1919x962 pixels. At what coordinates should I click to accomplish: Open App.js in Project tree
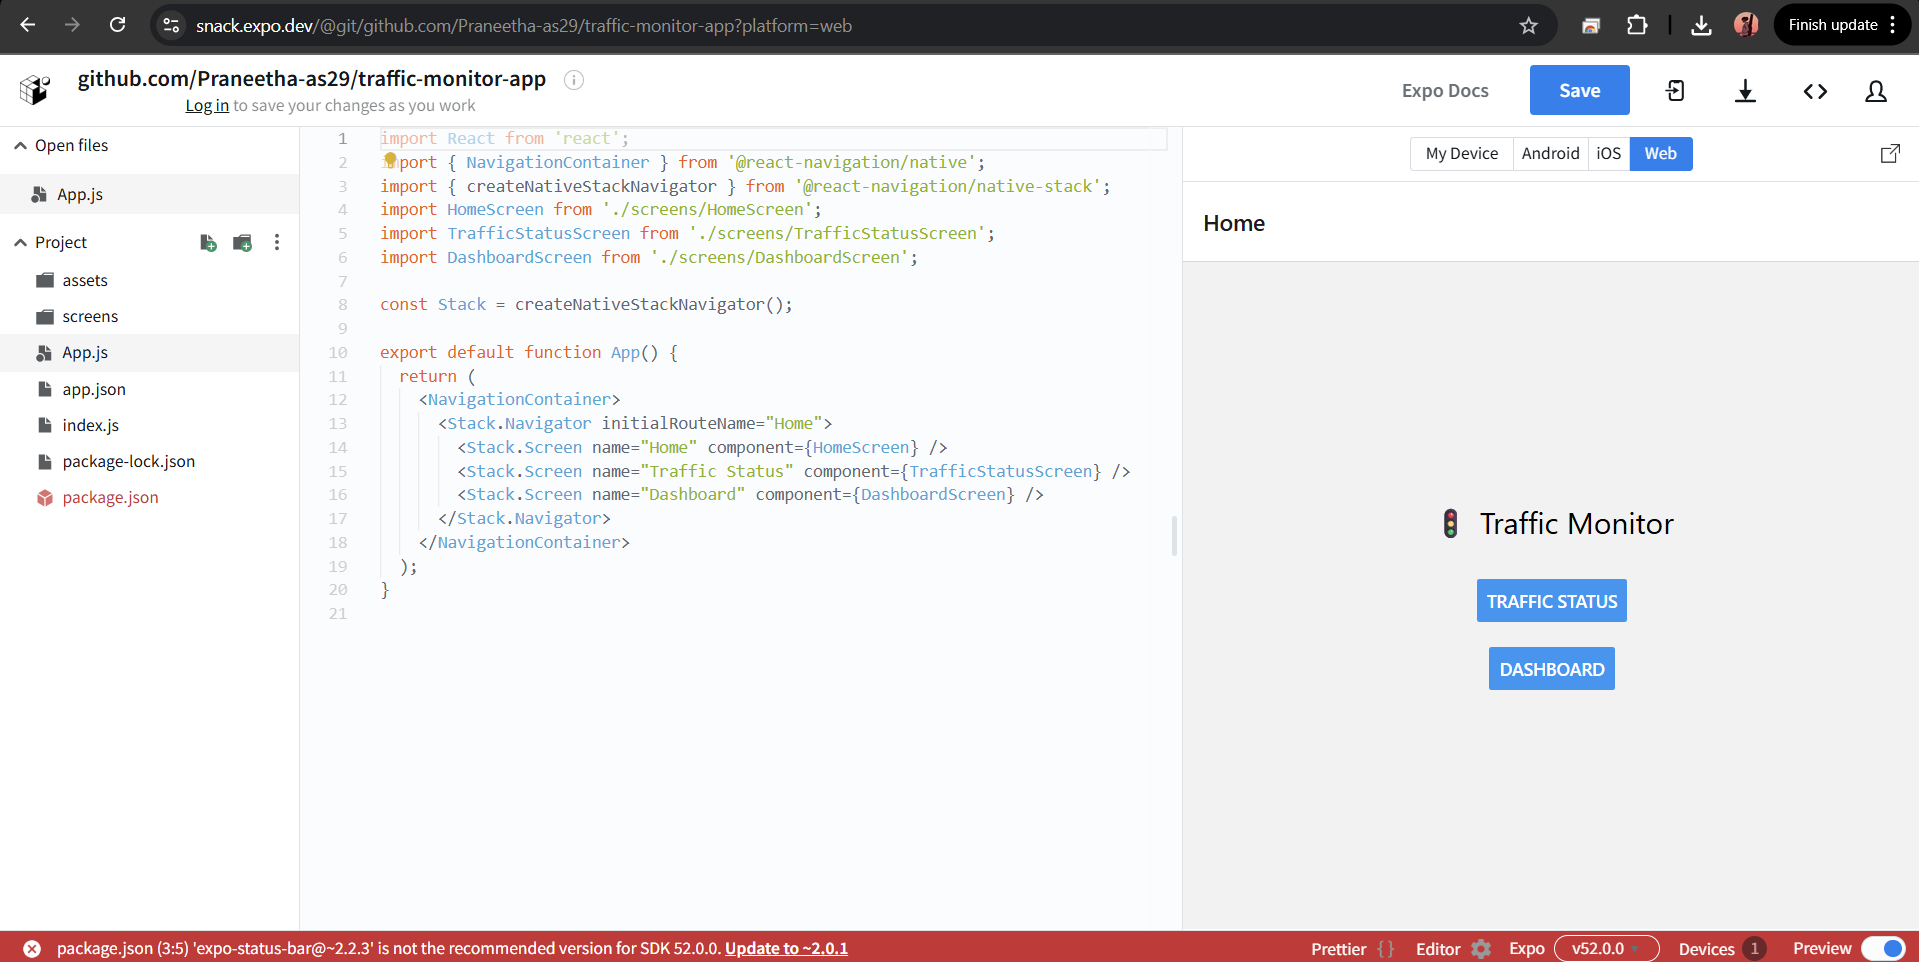[149, 352]
